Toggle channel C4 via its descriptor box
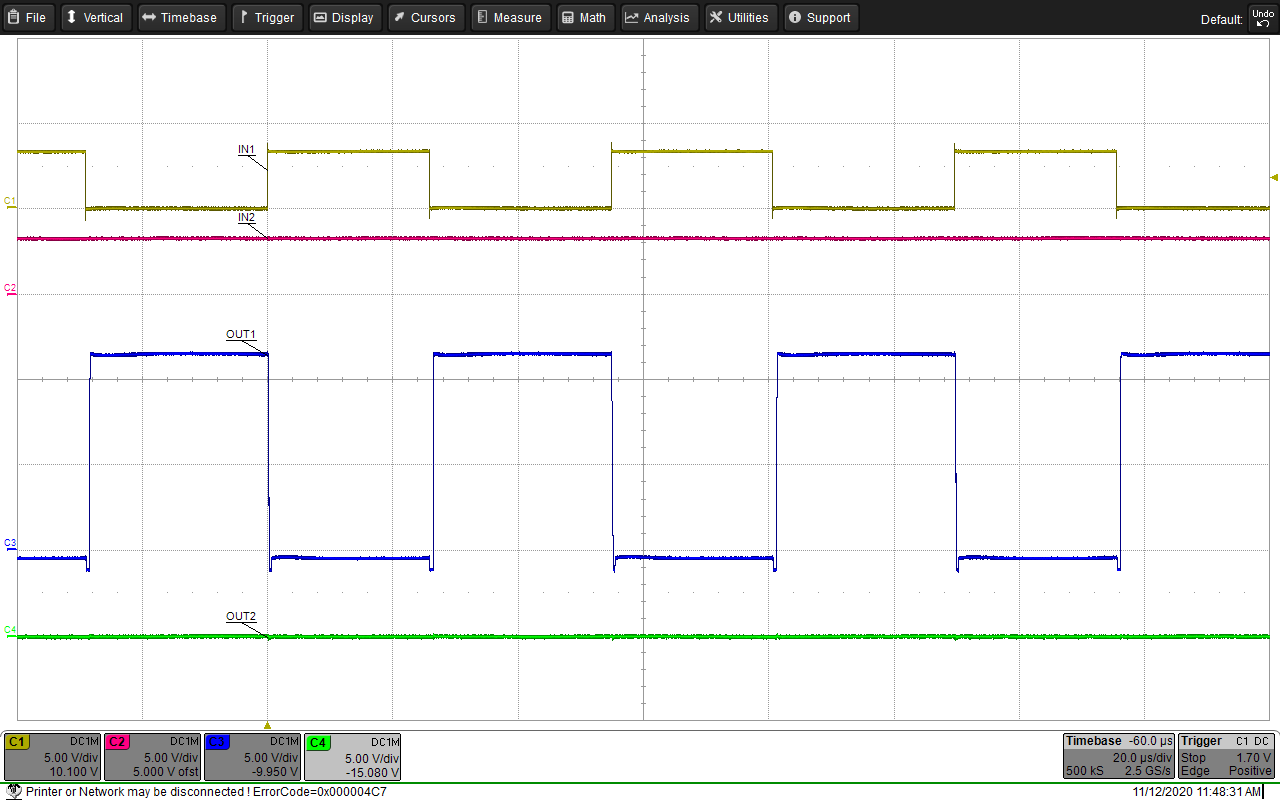Screen dimensions: 1280x800 pos(352,756)
